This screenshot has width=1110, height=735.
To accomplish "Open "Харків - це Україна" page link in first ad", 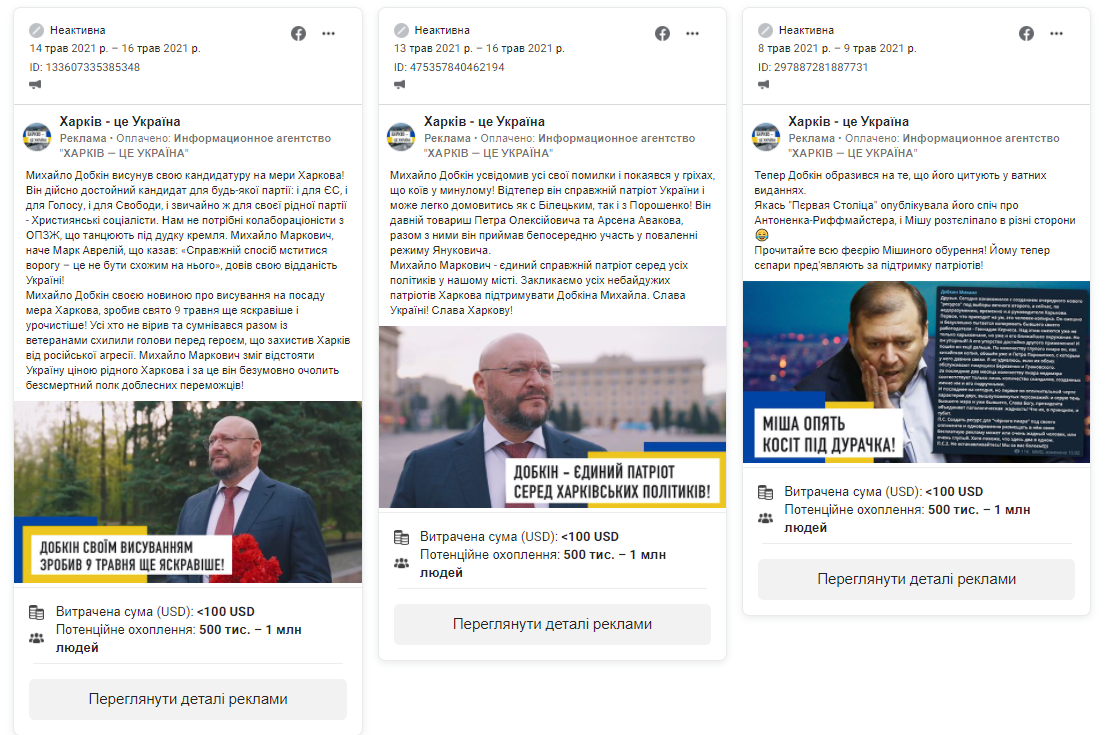I will tap(120, 121).
